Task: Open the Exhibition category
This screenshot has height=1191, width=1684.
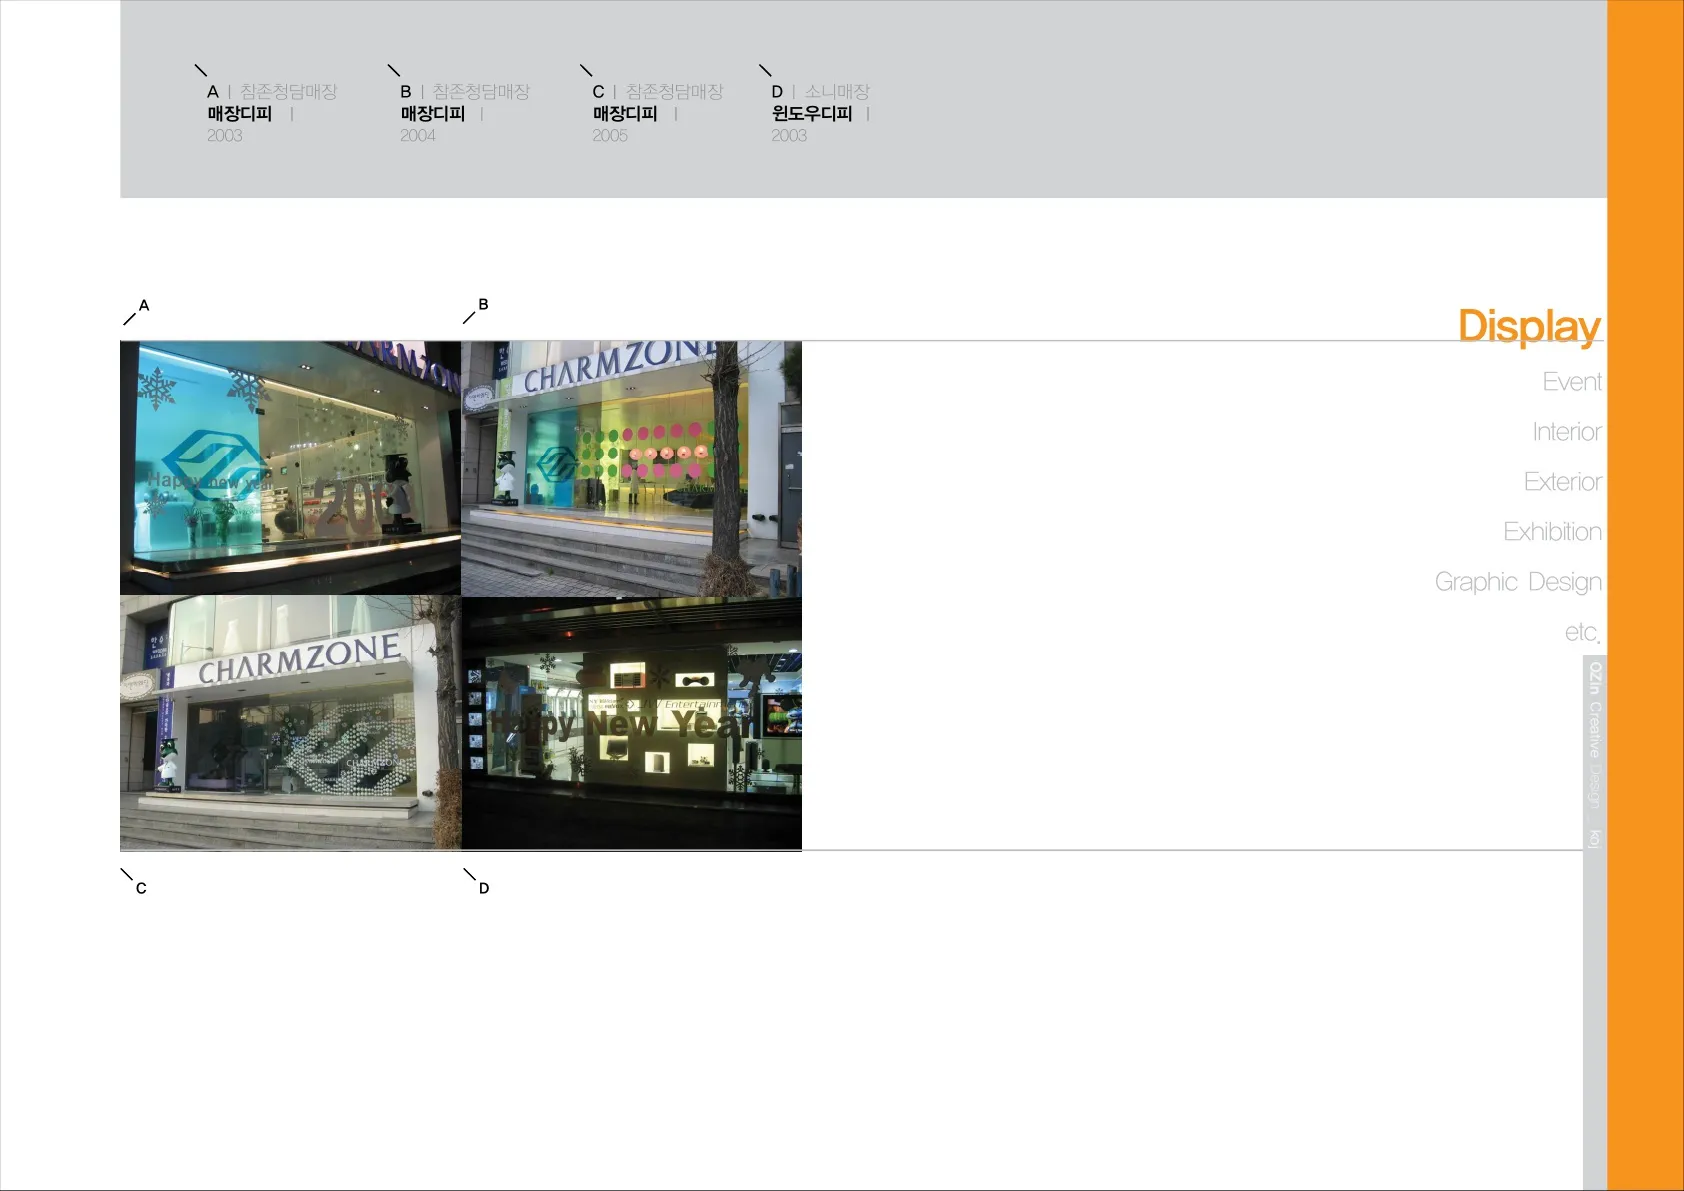Action: click(1553, 532)
